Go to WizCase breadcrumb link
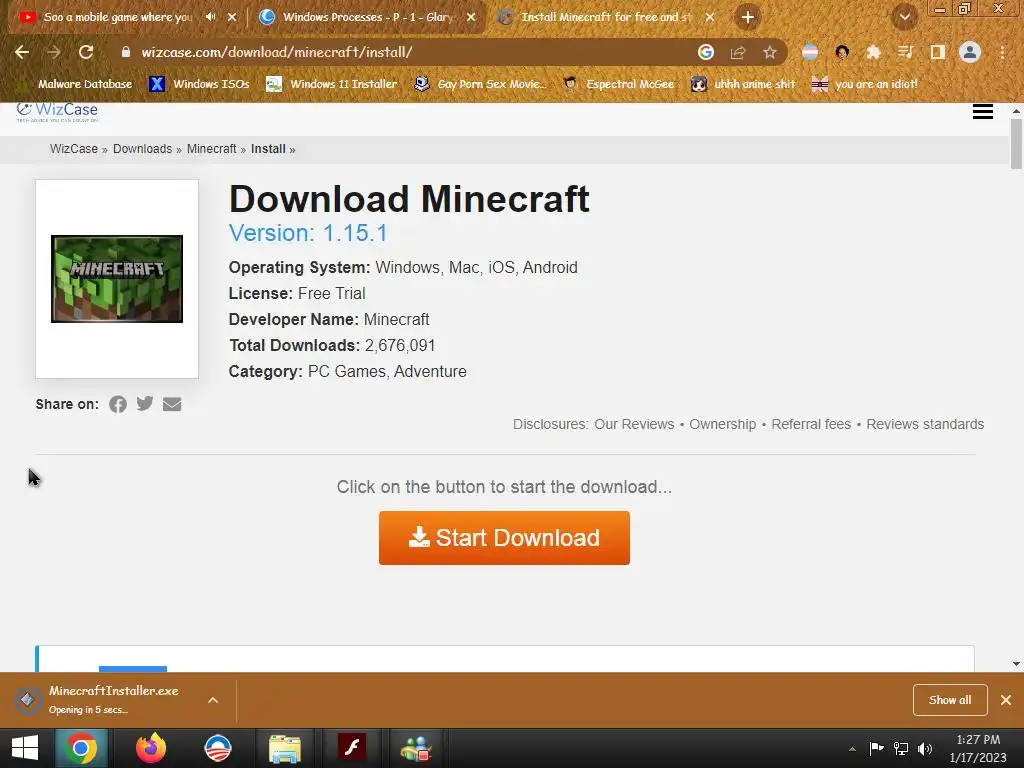The image size is (1024, 768). pos(74,149)
